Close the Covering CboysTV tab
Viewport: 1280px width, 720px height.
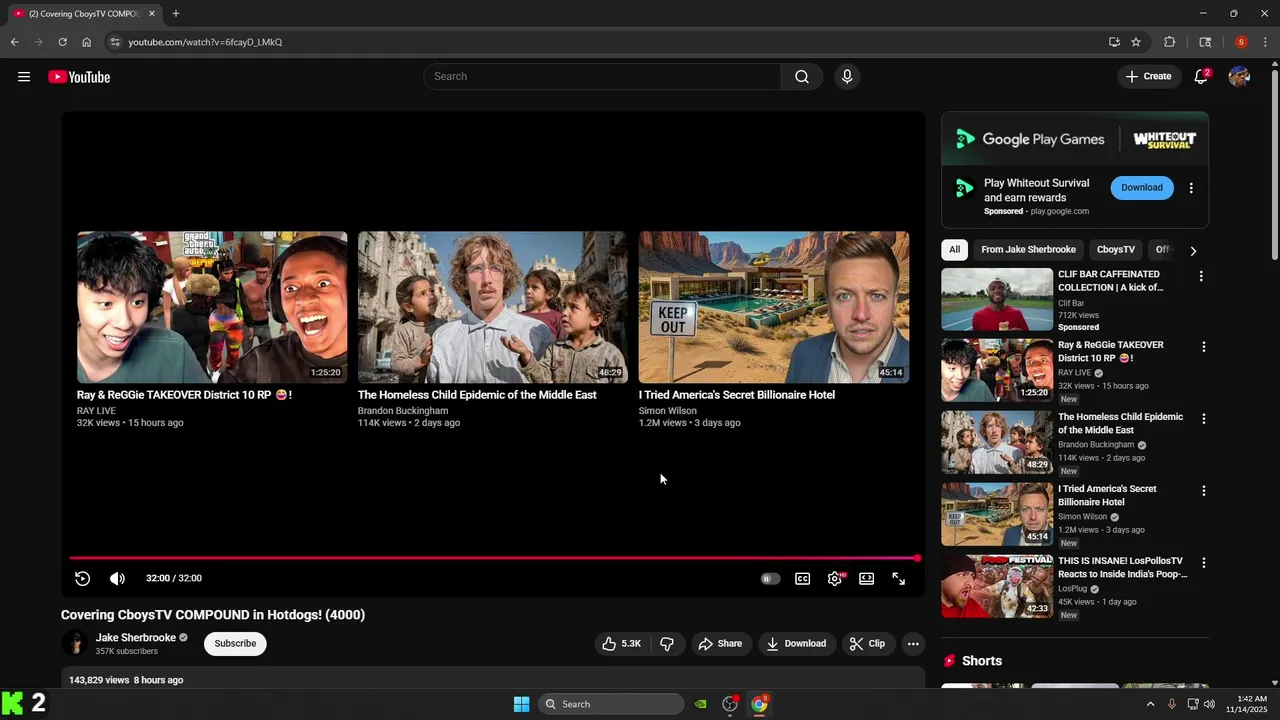pos(152,13)
